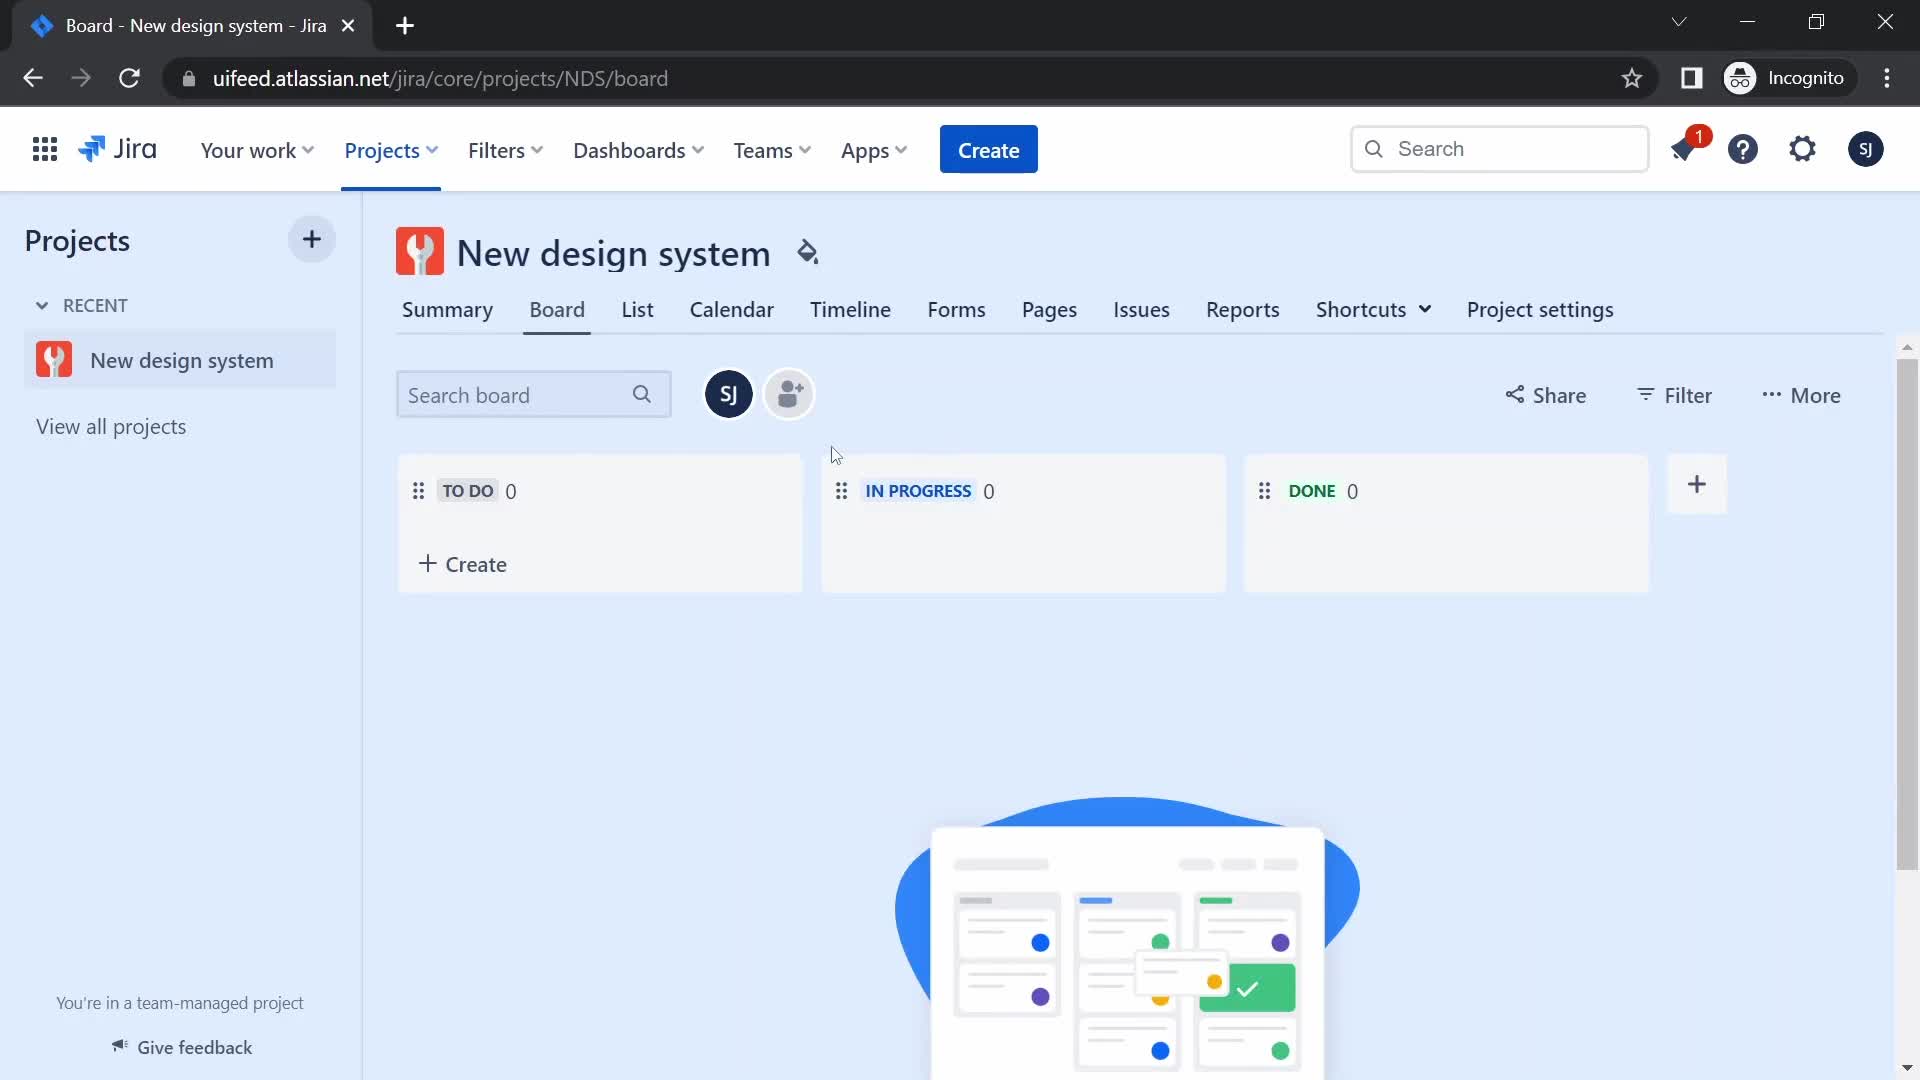Image resolution: width=1920 pixels, height=1080 pixels.
Task: Click the New design system project icon
Action: coord(421,252)
